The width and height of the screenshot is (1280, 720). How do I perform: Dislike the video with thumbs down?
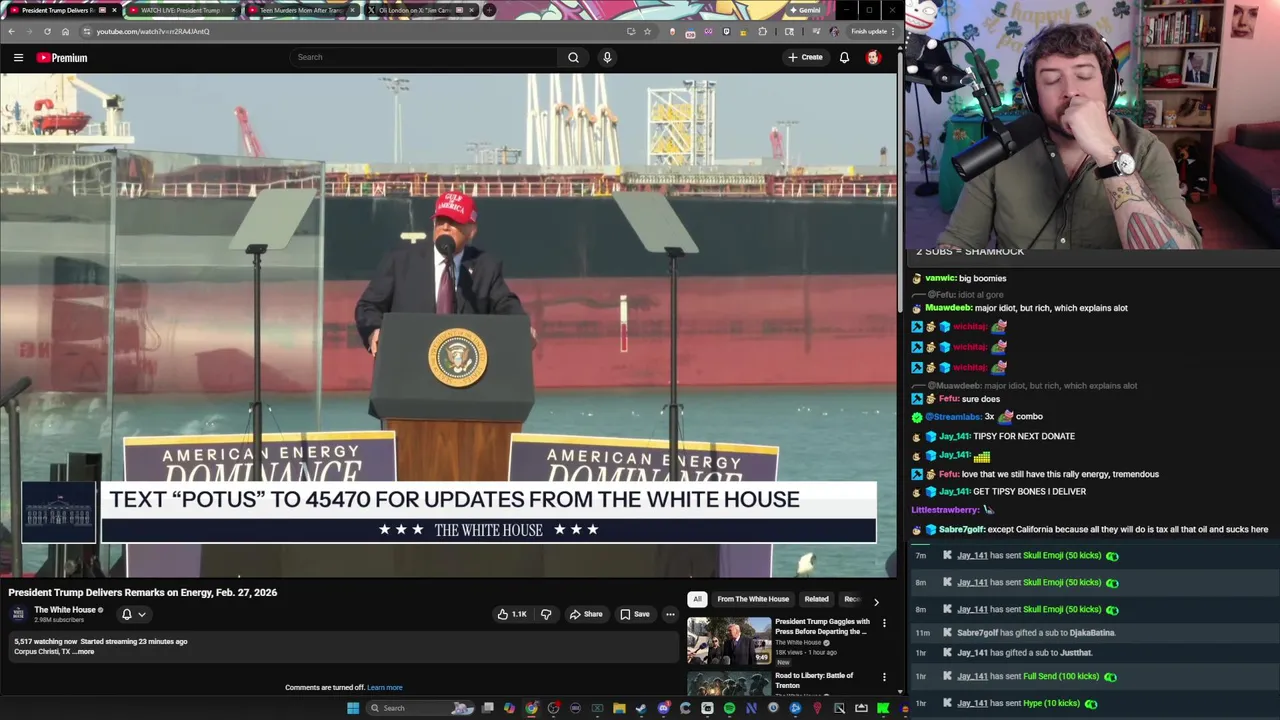(x=546, y=614)
